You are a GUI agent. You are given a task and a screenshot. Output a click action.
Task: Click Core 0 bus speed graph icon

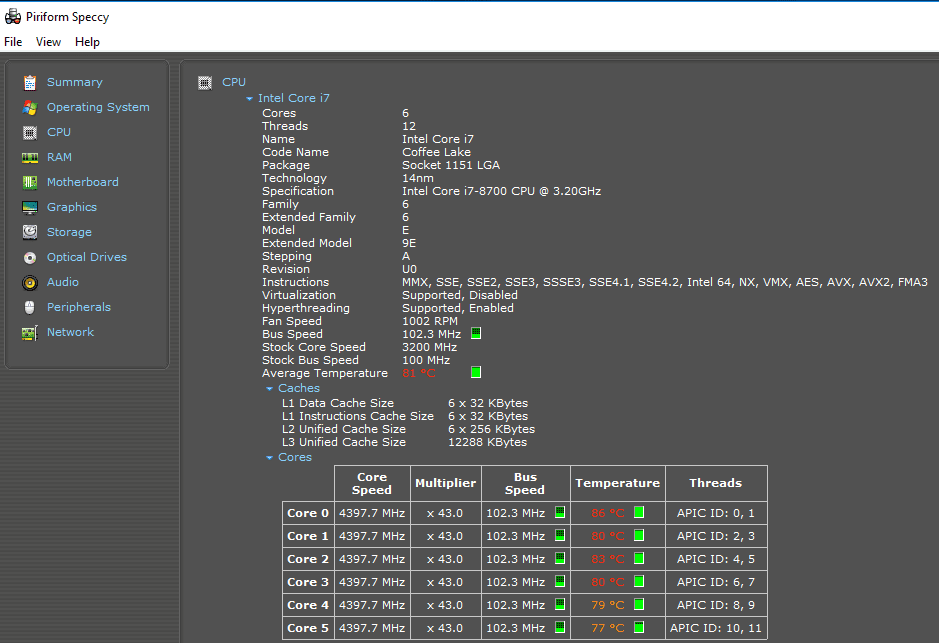tap(560, 512)
